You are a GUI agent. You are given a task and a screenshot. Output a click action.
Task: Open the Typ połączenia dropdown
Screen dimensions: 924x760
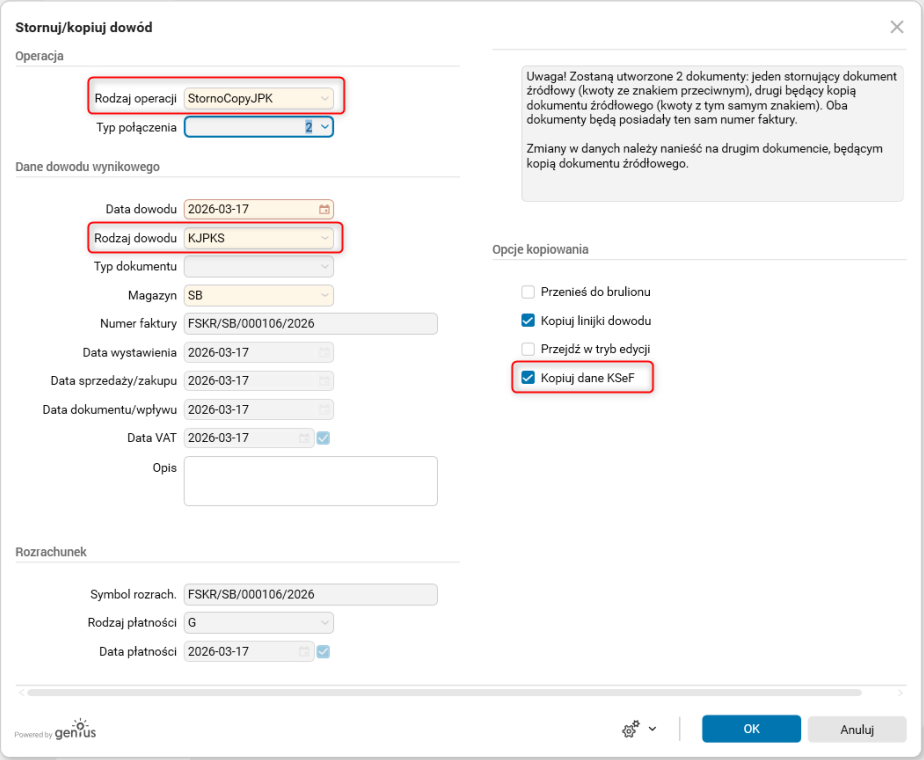pos(325,127)
